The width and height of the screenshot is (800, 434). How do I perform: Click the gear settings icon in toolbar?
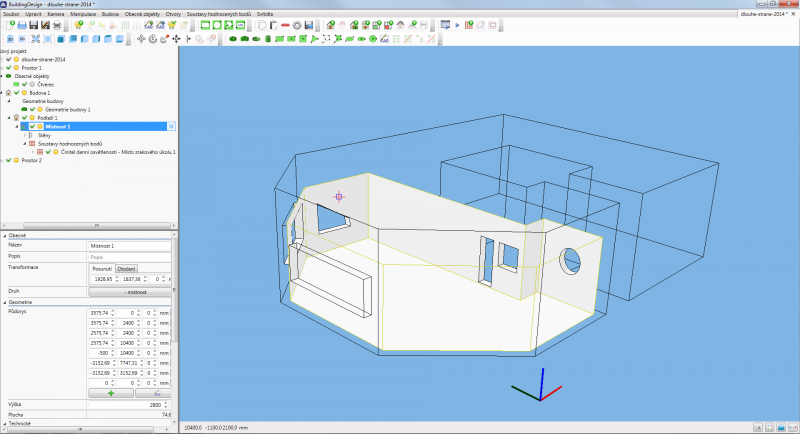pos(297,25)
